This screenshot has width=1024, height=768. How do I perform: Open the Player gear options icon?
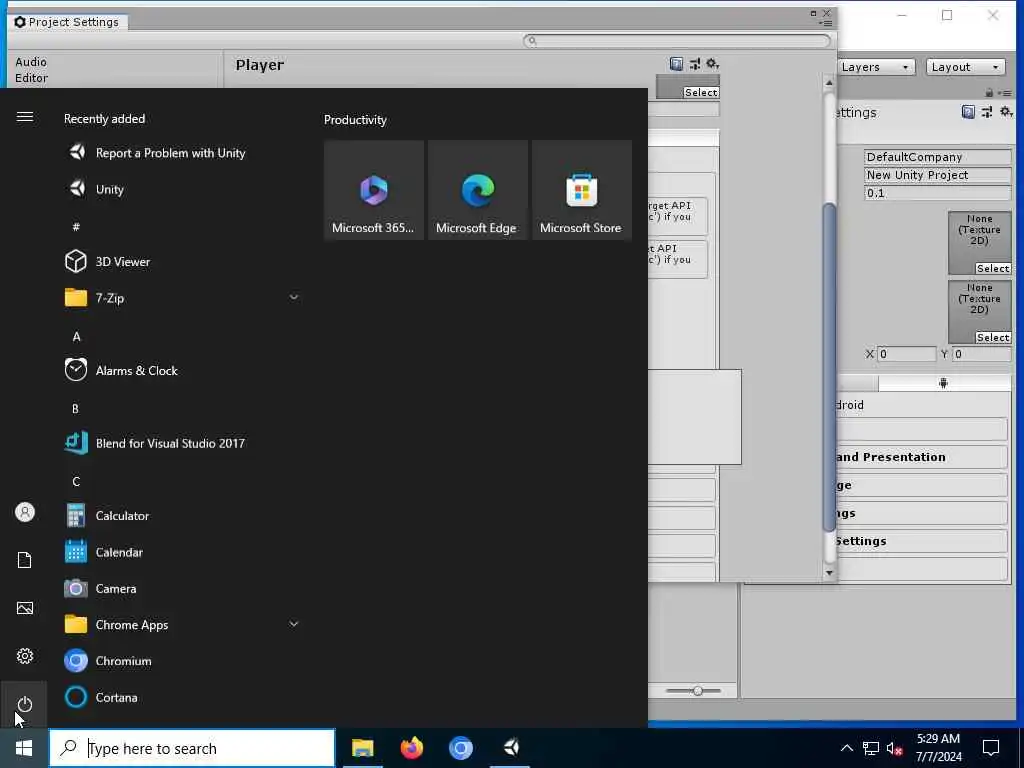[712, 64]
